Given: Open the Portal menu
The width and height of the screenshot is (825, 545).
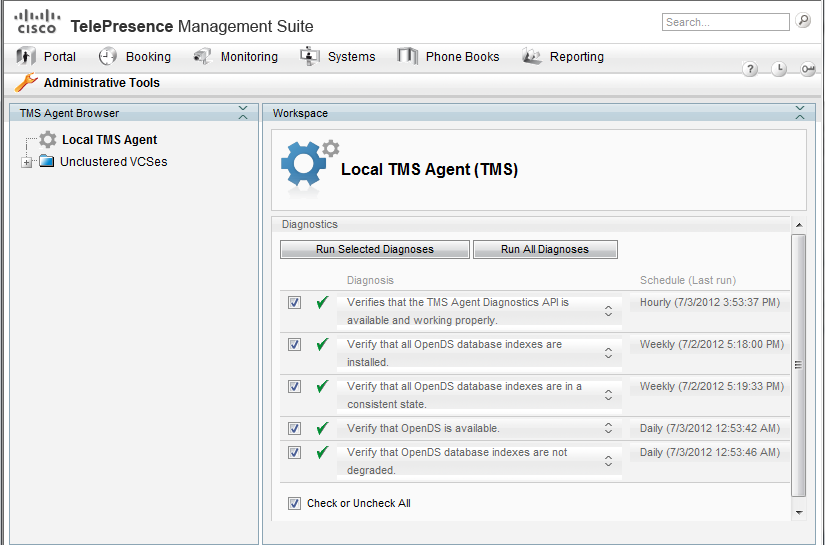Looking at the screenshot, I should tap(59, 56).
